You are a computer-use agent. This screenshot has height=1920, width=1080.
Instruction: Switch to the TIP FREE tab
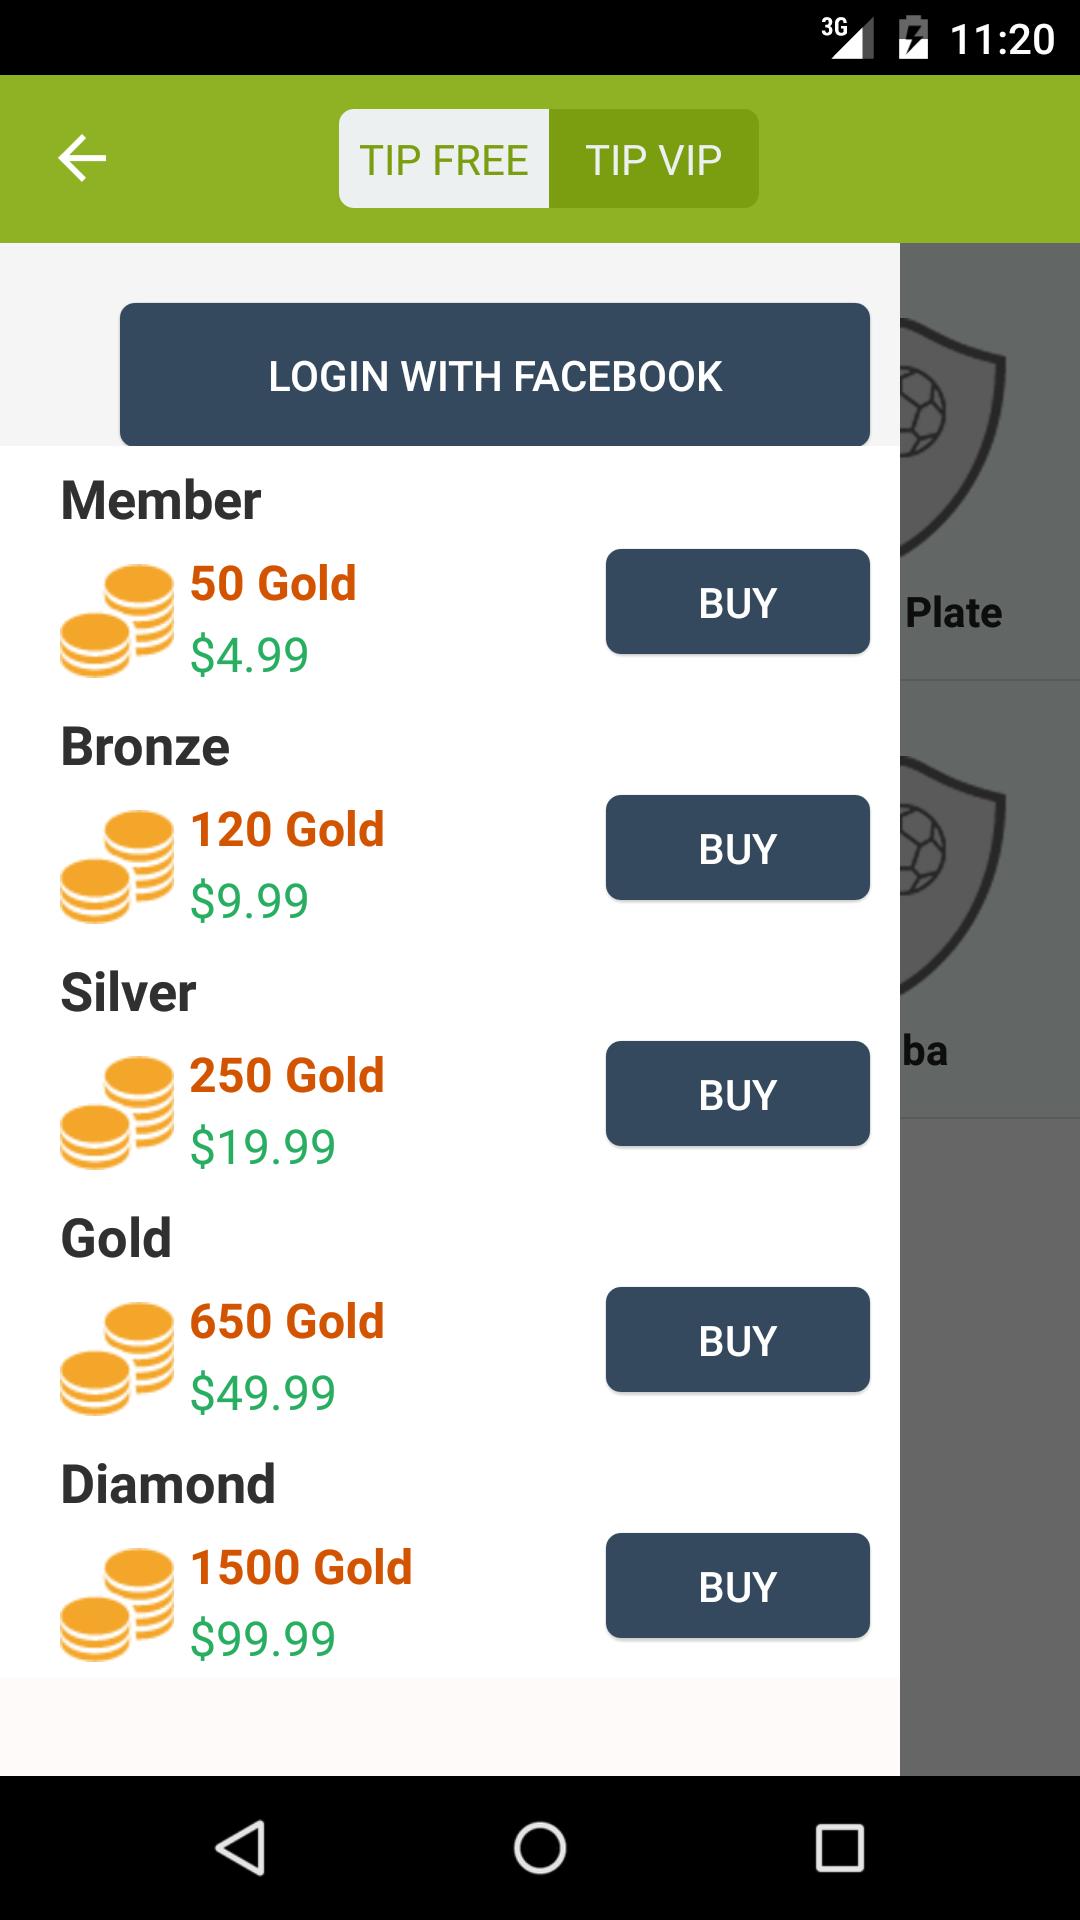444,159
